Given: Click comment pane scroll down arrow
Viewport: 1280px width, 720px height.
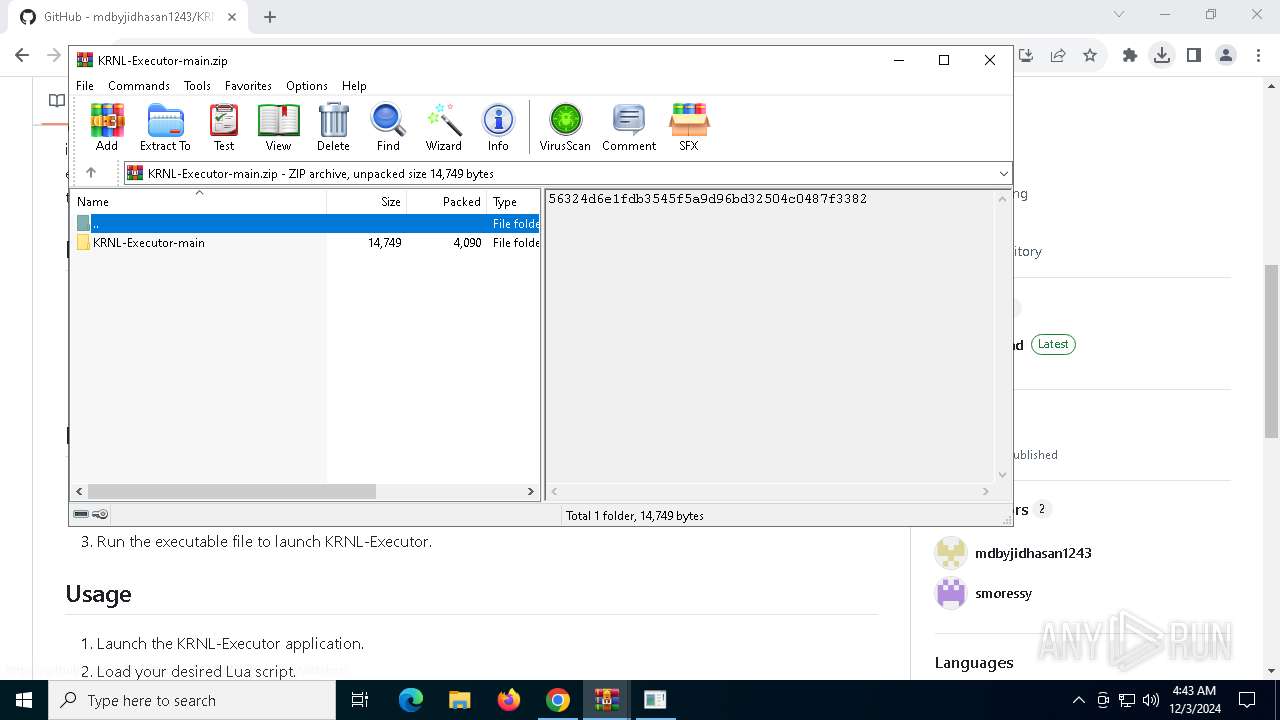Looking at the screenshot, I should [x=1002, y=475].
